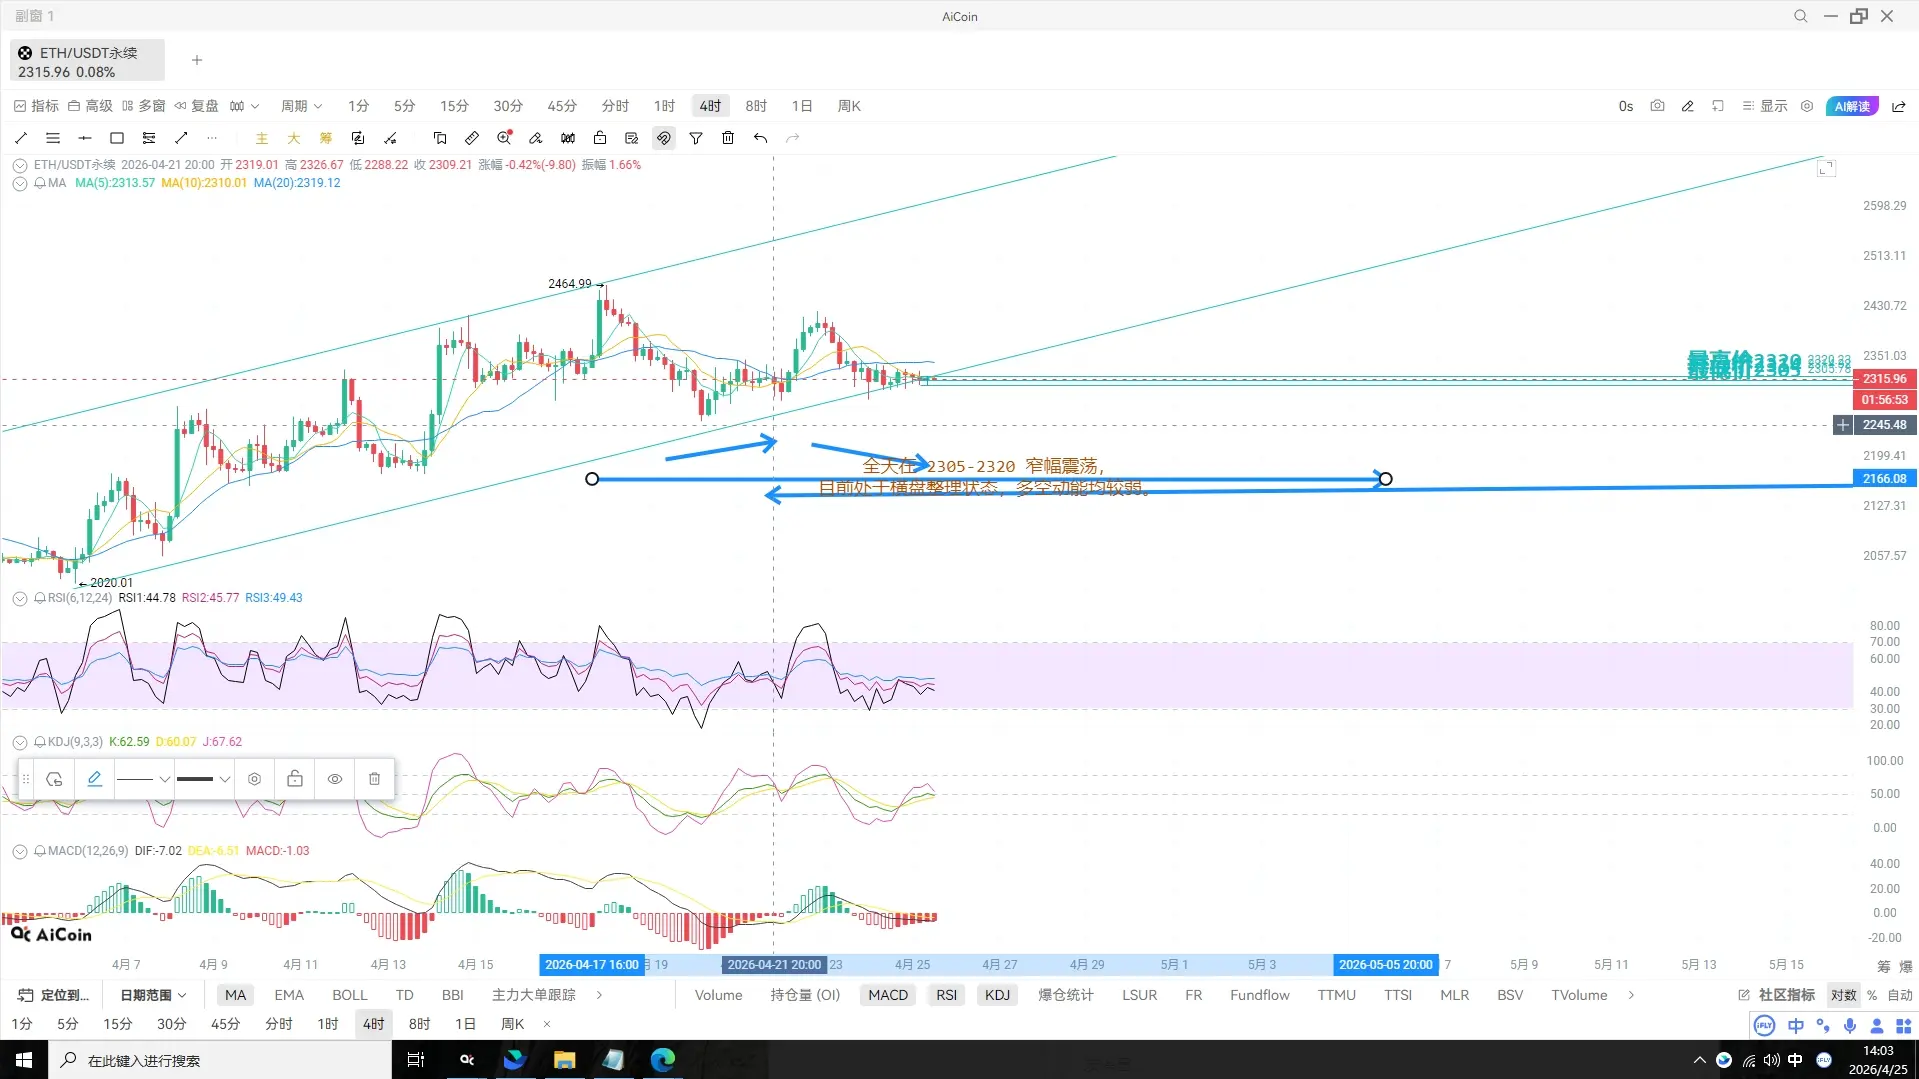This screenshot has height=1079, width=1919.
Task: Select the parallel lines drawing tool
Action: [53, 138]
